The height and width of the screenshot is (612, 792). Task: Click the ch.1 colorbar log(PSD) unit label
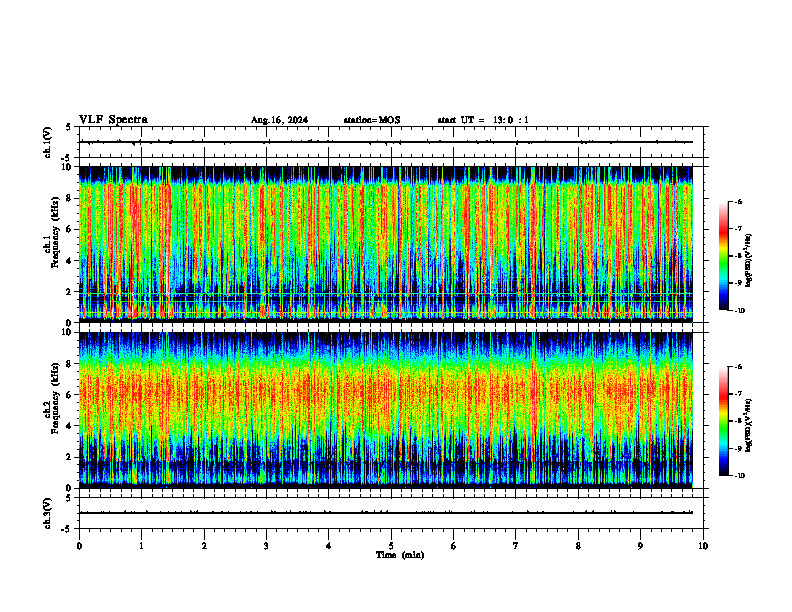click(749, 261)
